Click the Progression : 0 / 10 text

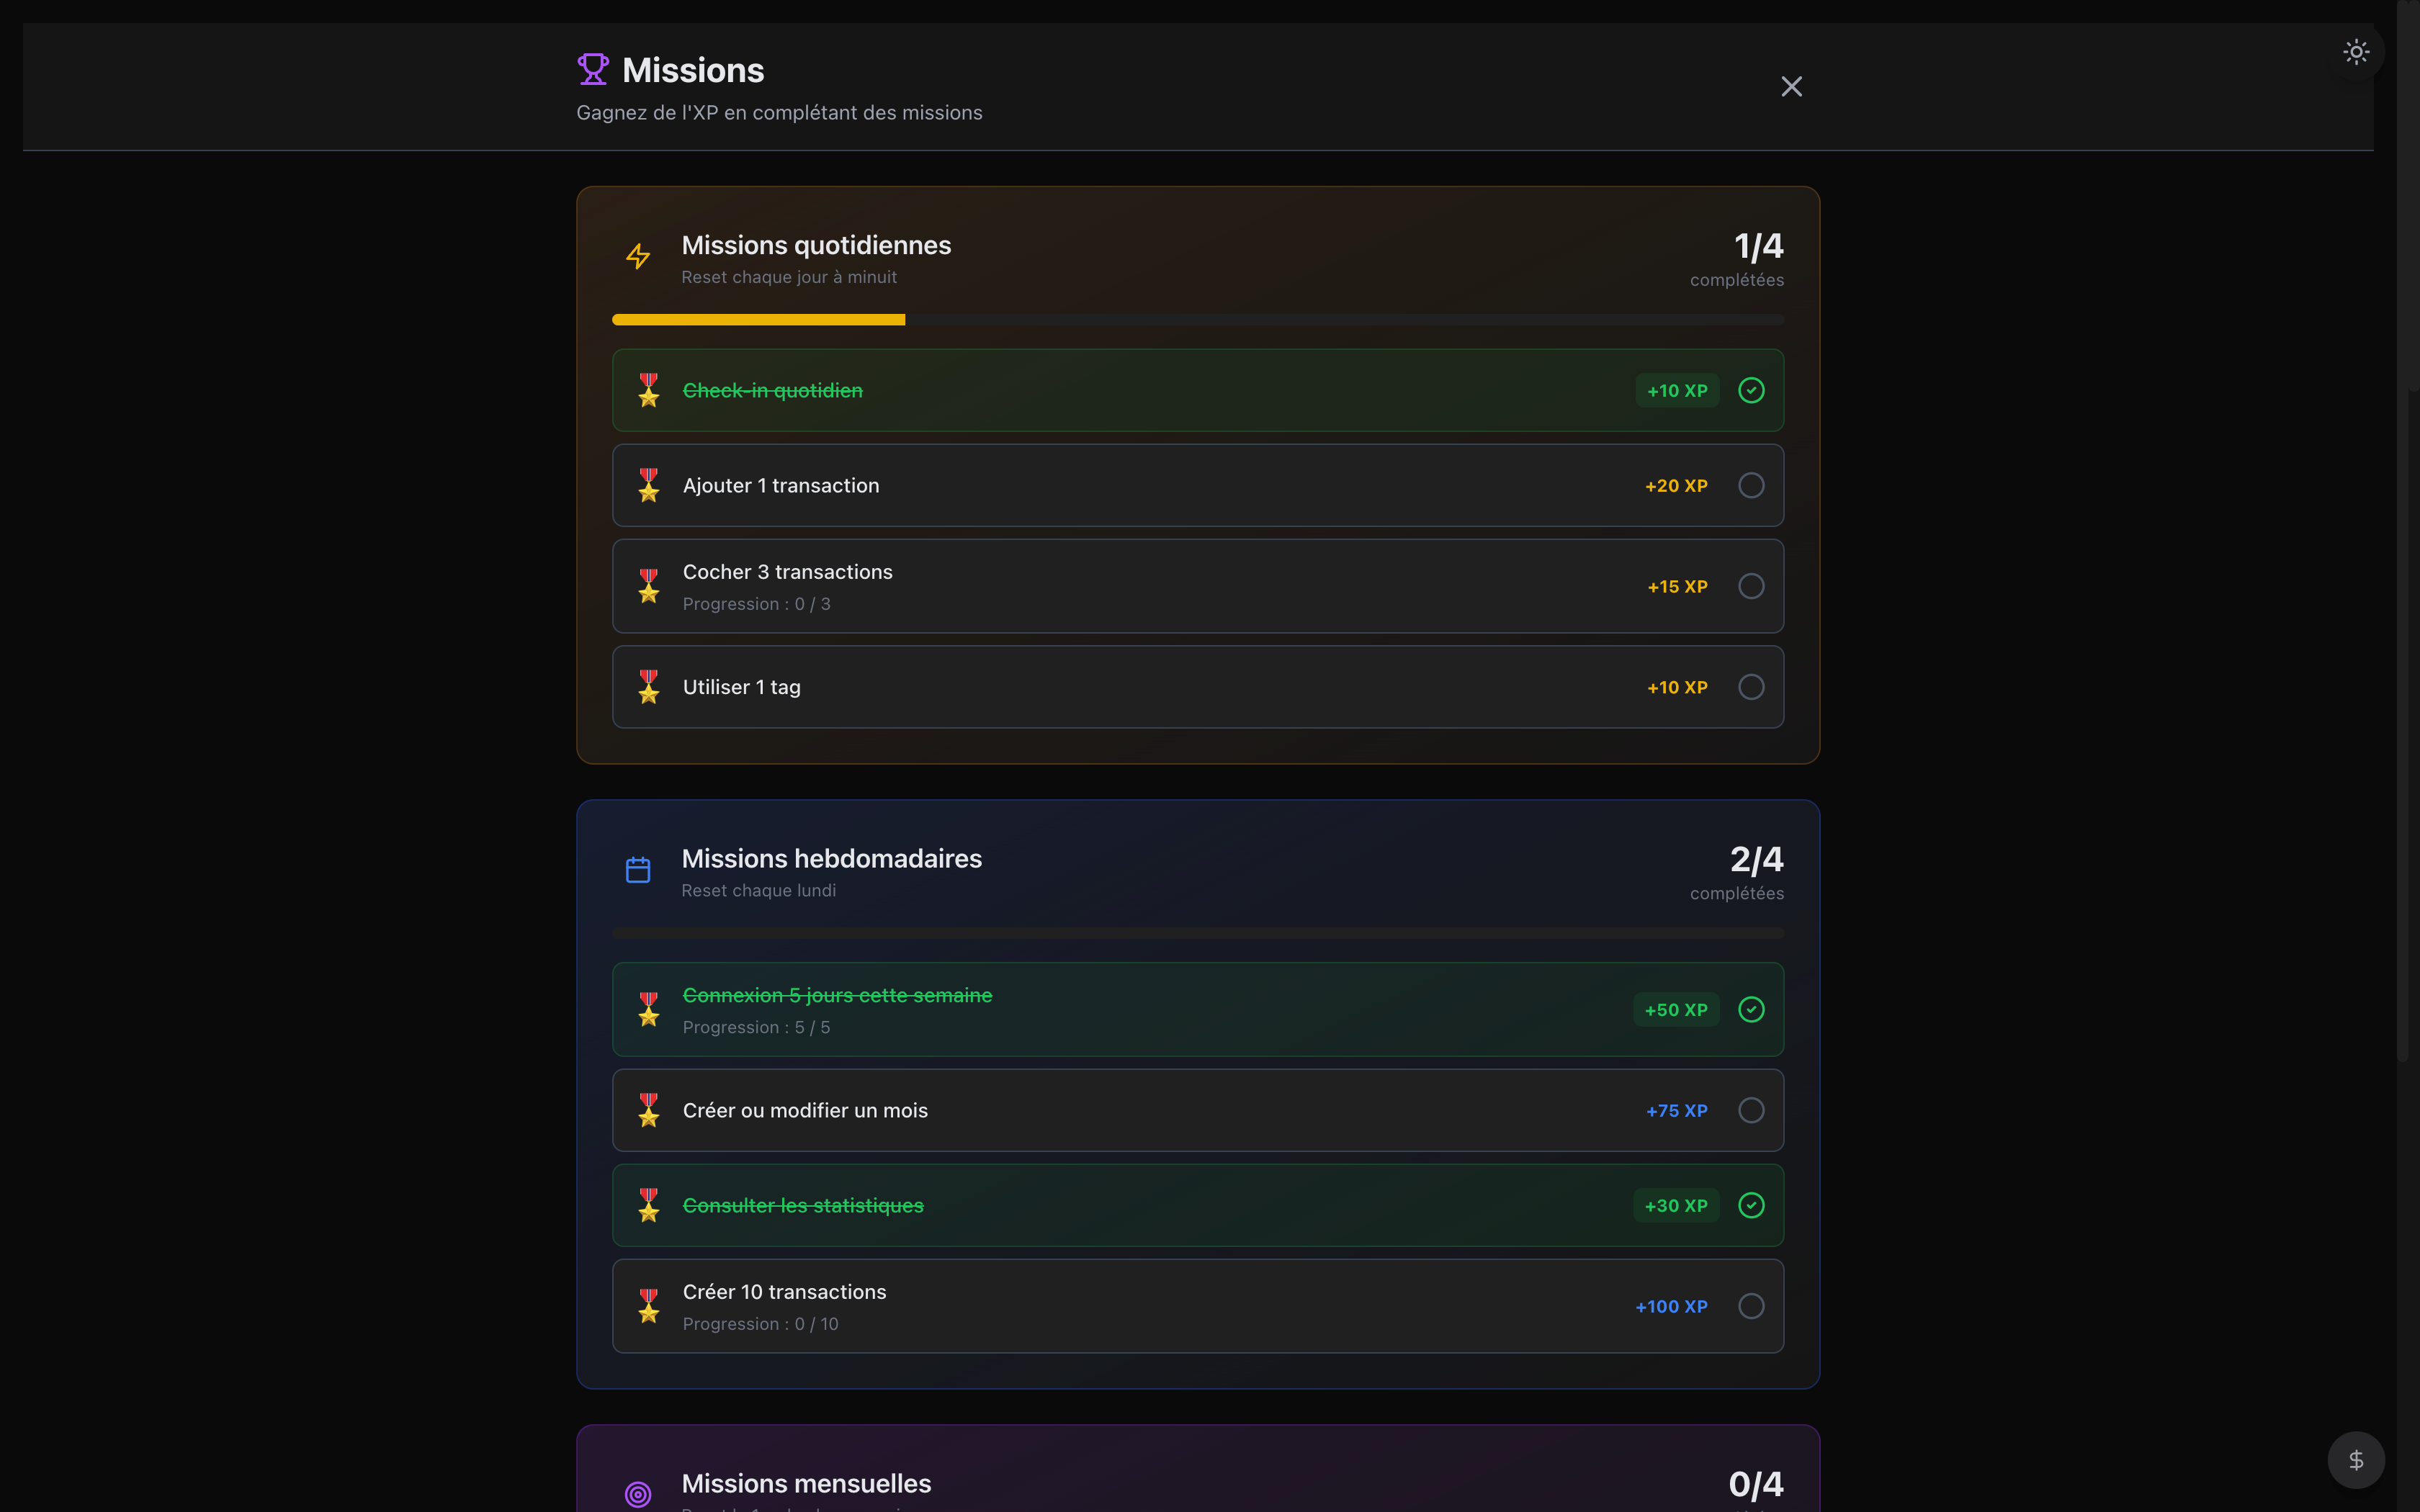pyautogui.click(x=761, y=1324)
